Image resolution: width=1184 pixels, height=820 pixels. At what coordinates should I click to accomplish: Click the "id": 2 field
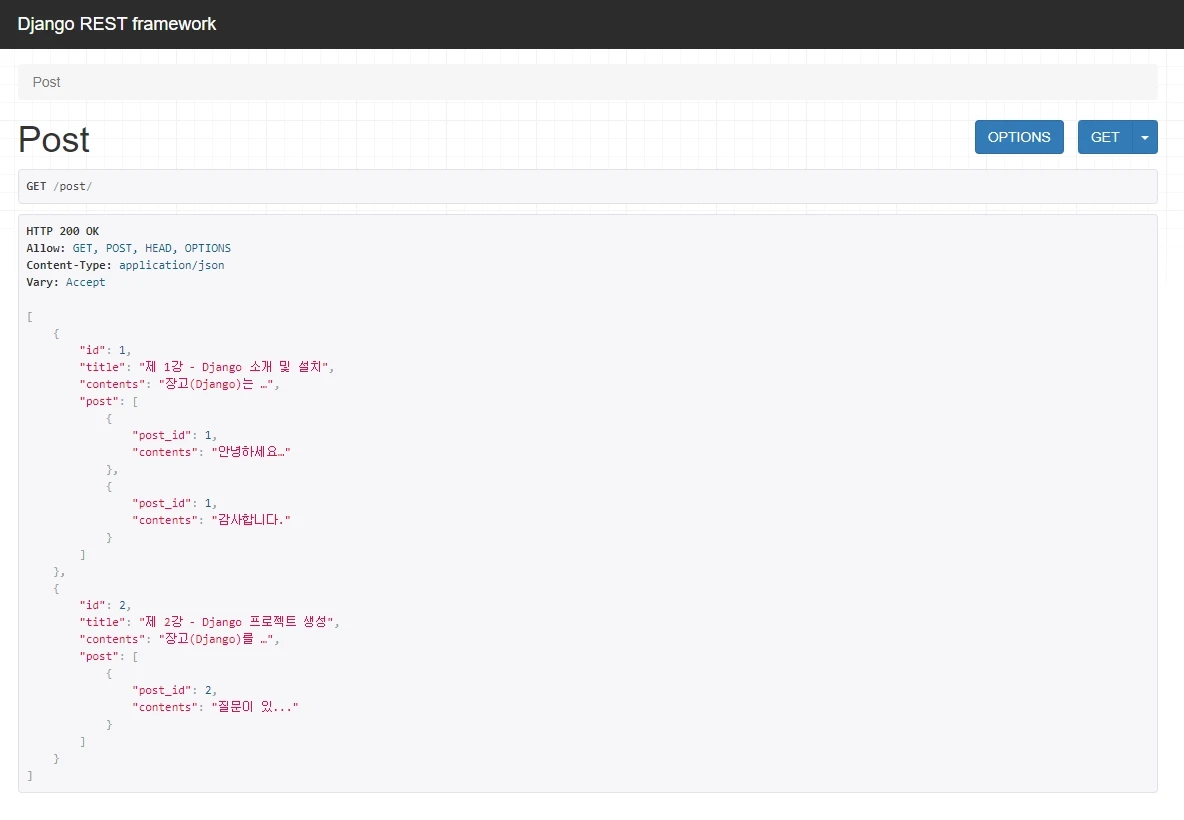105,605
